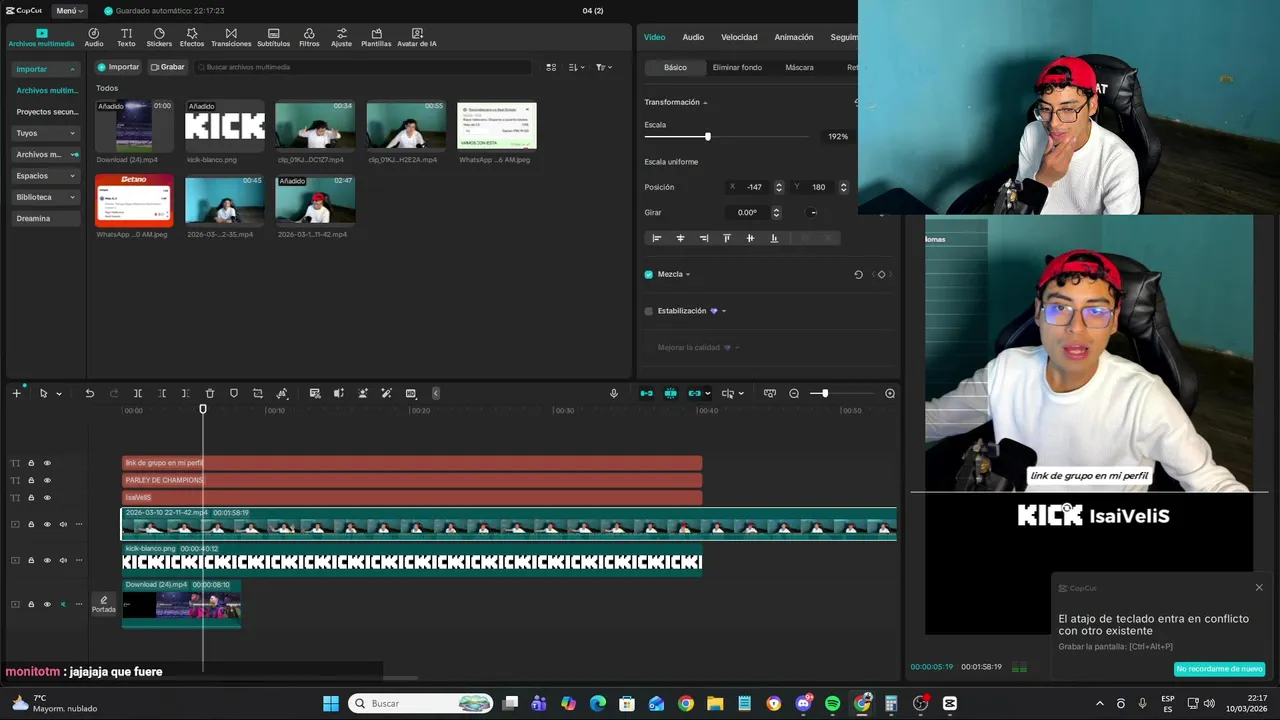The height and width of the screenshot is (720, 1280).
Task: Hide the IsaiVeliS text track
Action: click(x=47, y=497)
